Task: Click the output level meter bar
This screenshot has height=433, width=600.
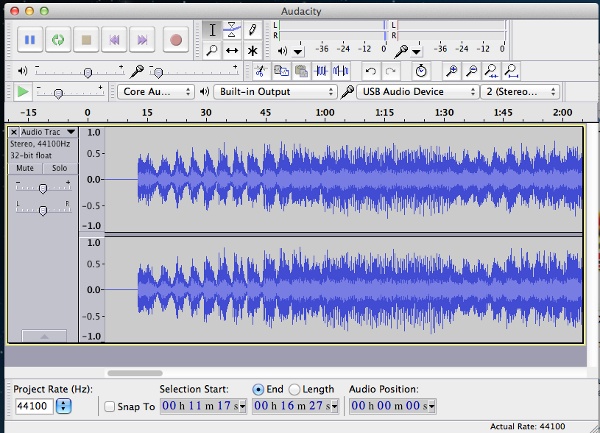Action: point(333,30)
